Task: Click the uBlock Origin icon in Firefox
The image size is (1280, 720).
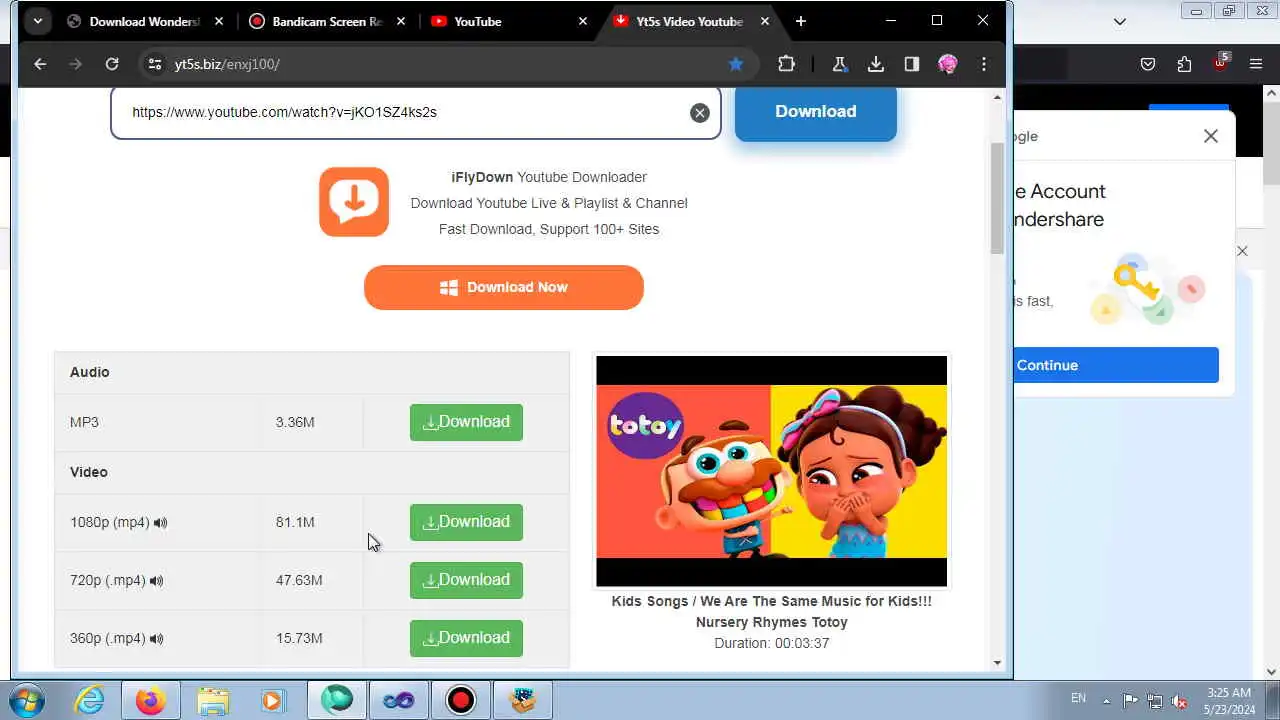Action: pos(1220,62)
